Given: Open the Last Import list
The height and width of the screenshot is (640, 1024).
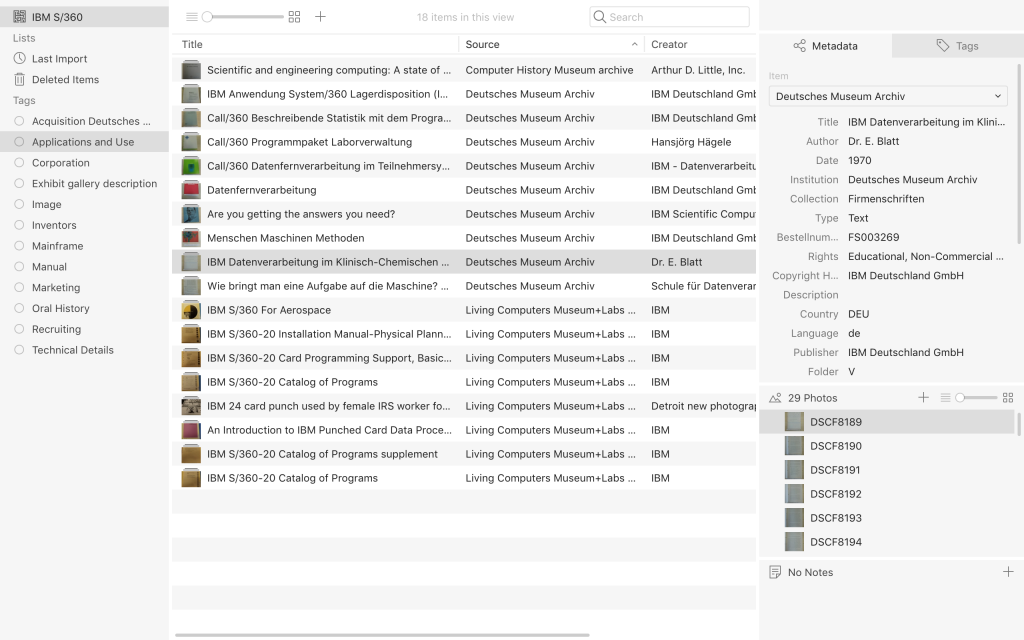Looking at the screenshot, I should (84, 59).
